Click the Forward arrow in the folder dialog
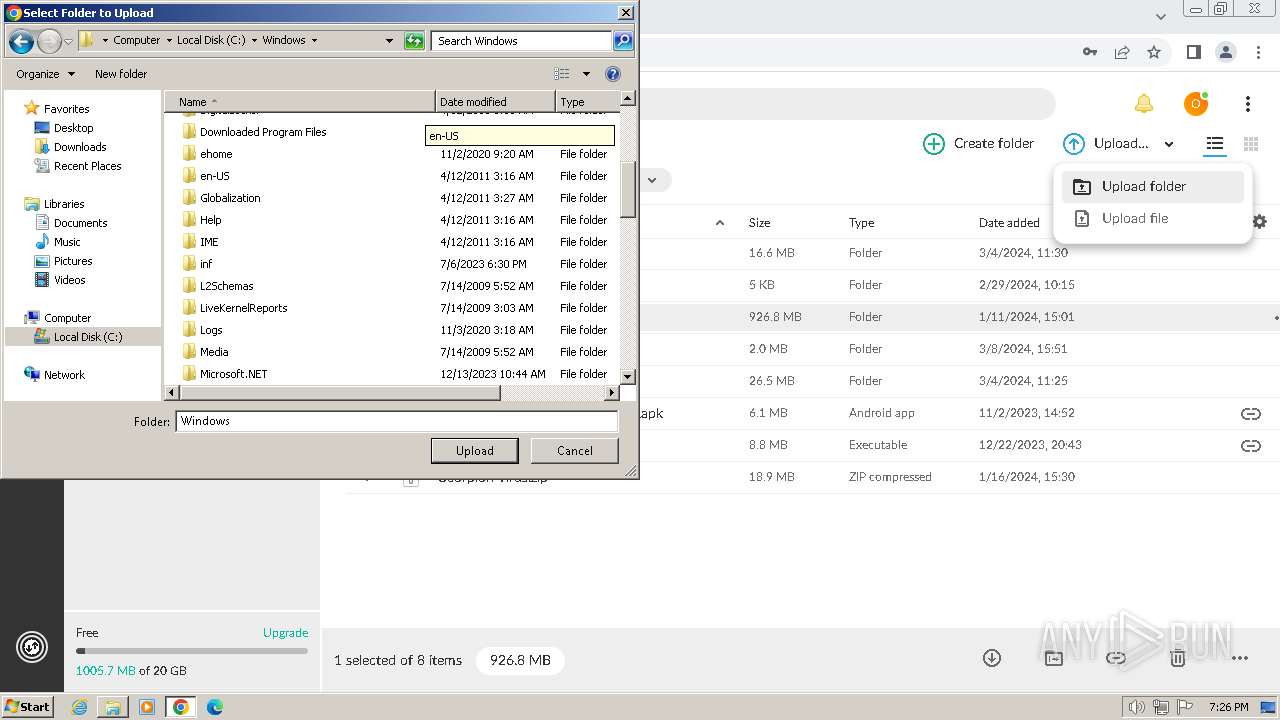 click(49, 41)
